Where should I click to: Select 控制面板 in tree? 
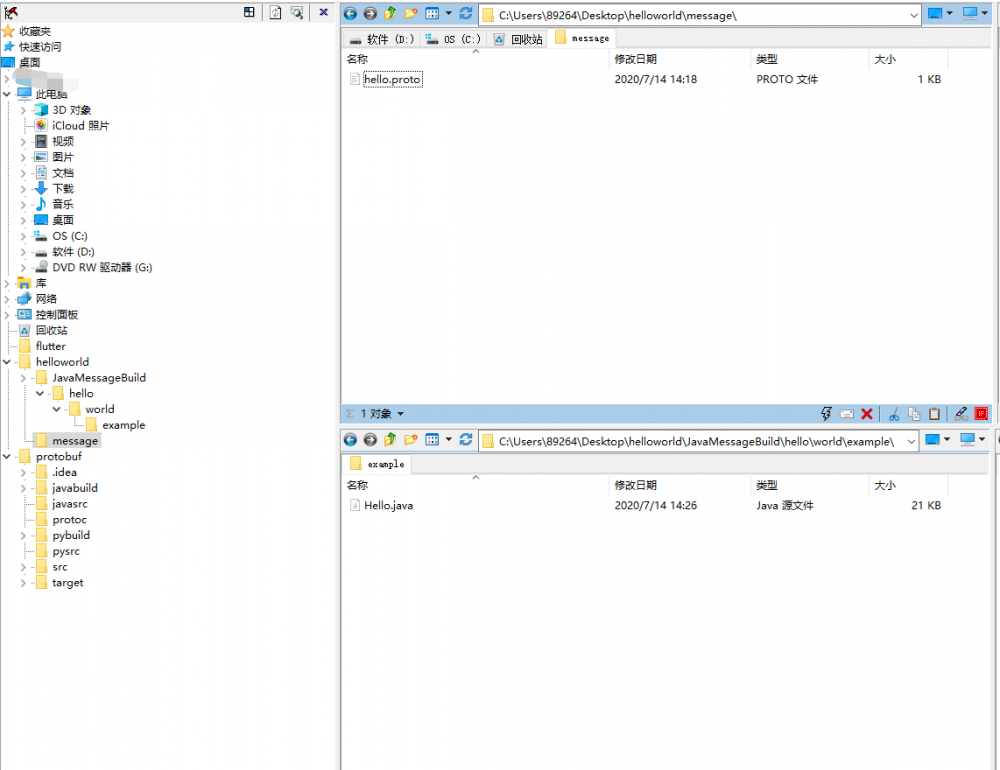tap(57, 315)
